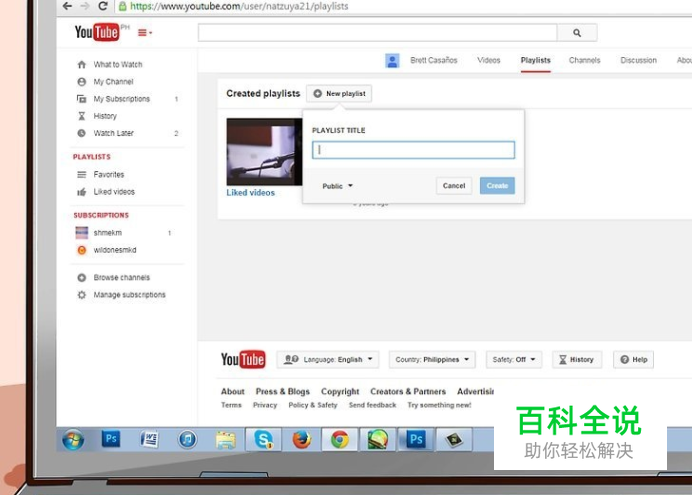This screenshot has height=495, width=692.
Task: Click Liked videos thumbs-up icon in sidebar
Action: click(x=82, y=192)
